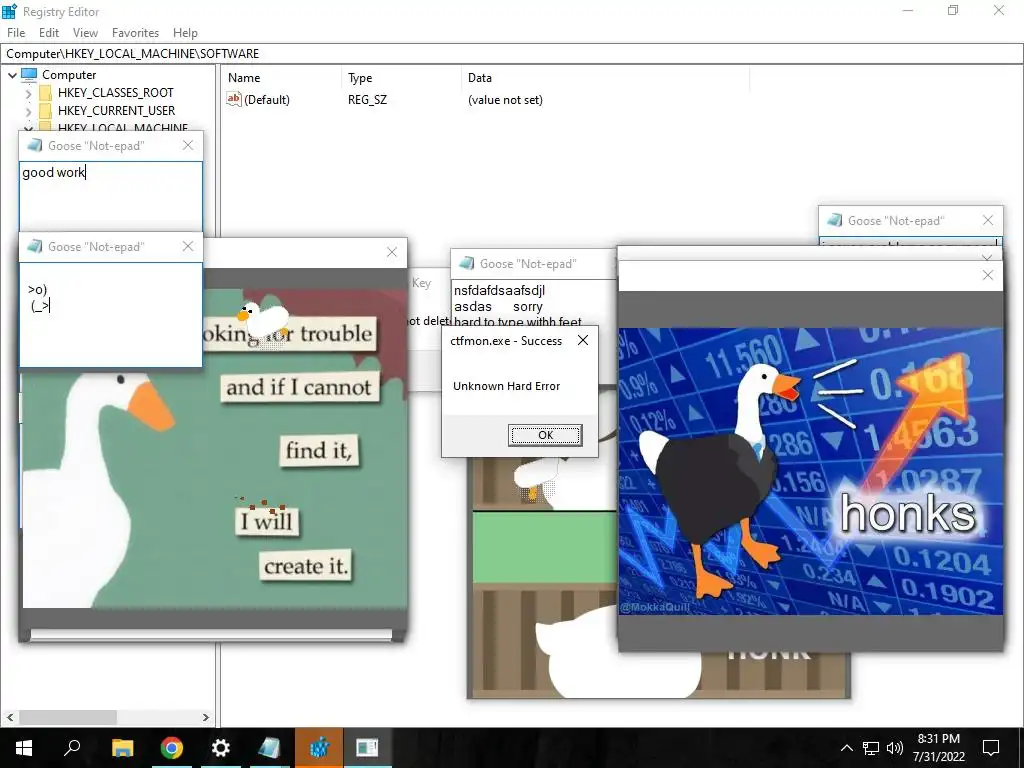Open the Help menu in Registry Editor
The height and width of the screenshot is (768, 1024).
185,33
